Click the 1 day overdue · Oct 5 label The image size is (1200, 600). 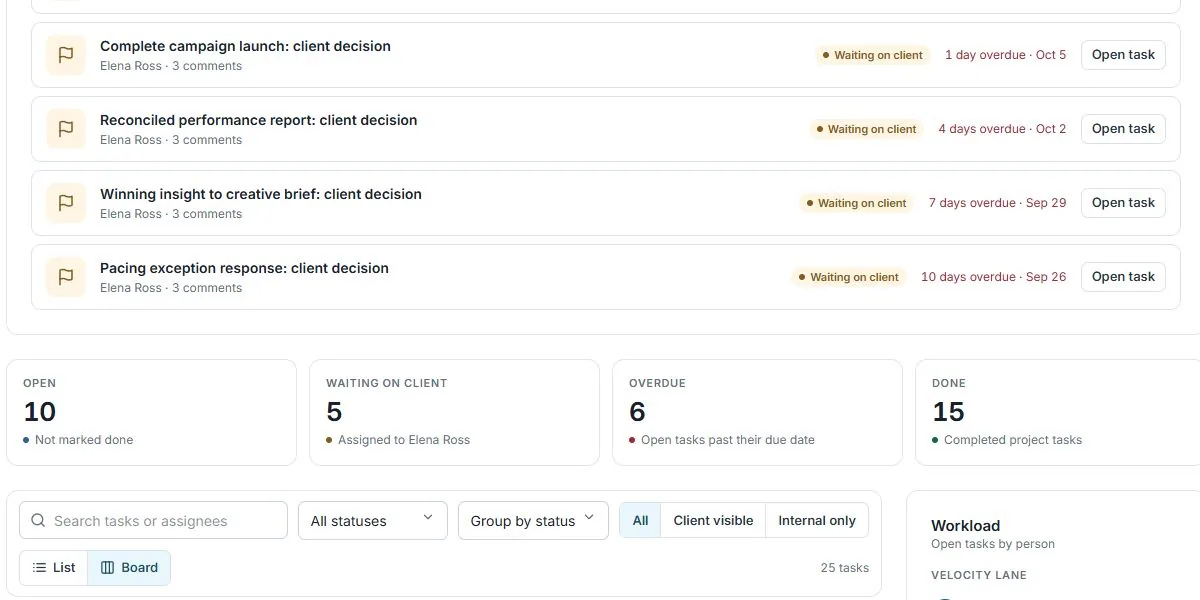click(1005, 55)
